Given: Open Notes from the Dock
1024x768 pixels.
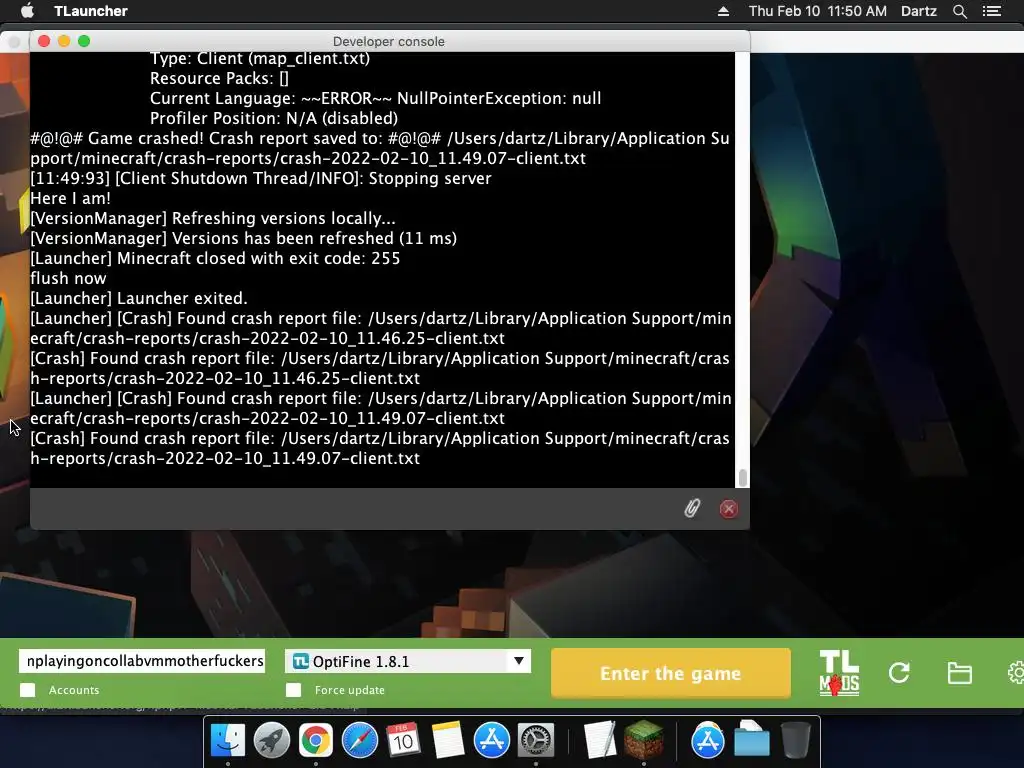Looking at the screenshot, I should pyautogui.click(x=447, y=740).
